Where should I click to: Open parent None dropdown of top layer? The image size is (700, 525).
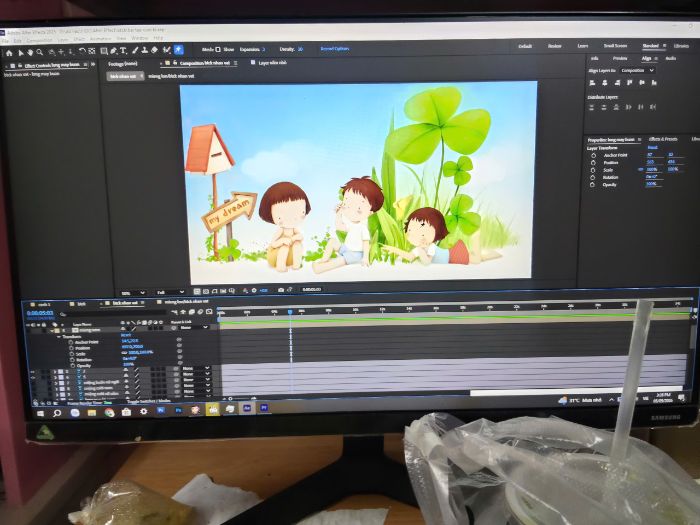(194, 327)
